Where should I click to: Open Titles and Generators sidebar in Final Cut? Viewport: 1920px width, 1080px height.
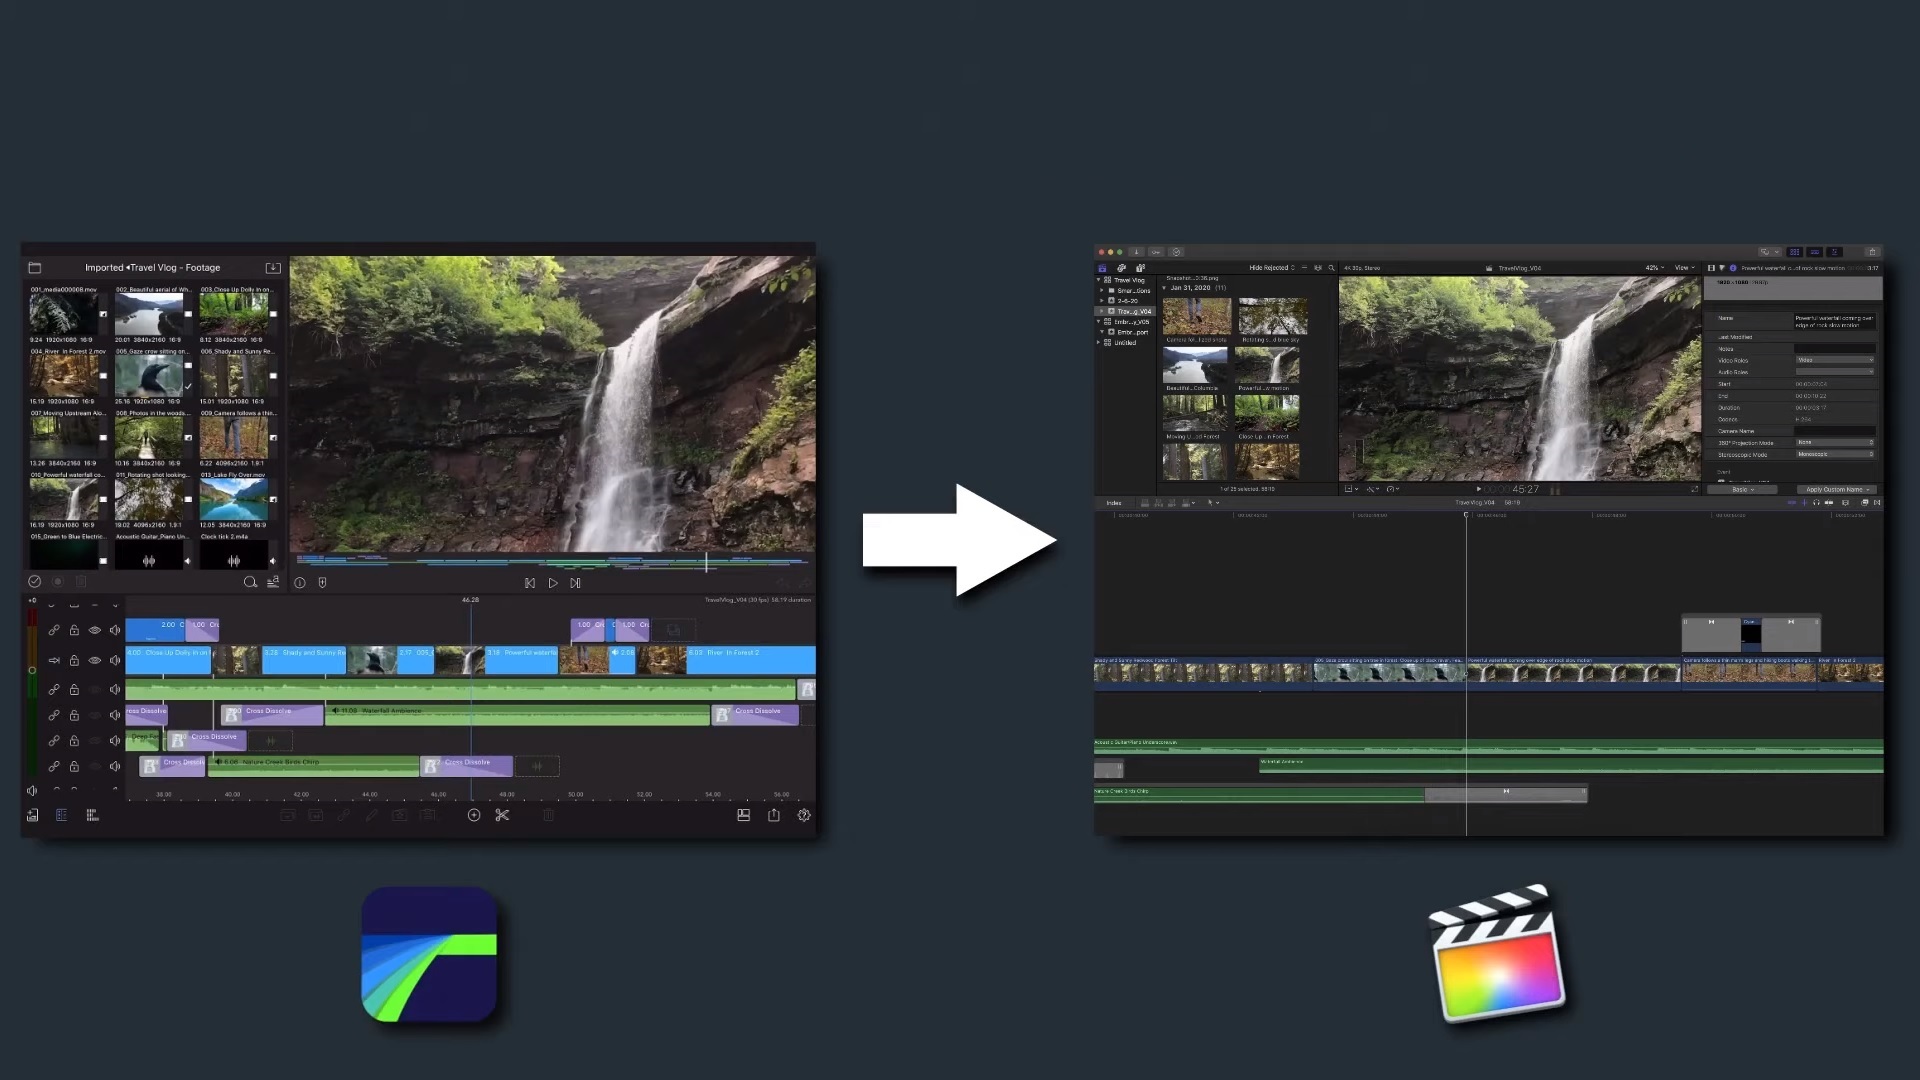tap(1140, 268)
